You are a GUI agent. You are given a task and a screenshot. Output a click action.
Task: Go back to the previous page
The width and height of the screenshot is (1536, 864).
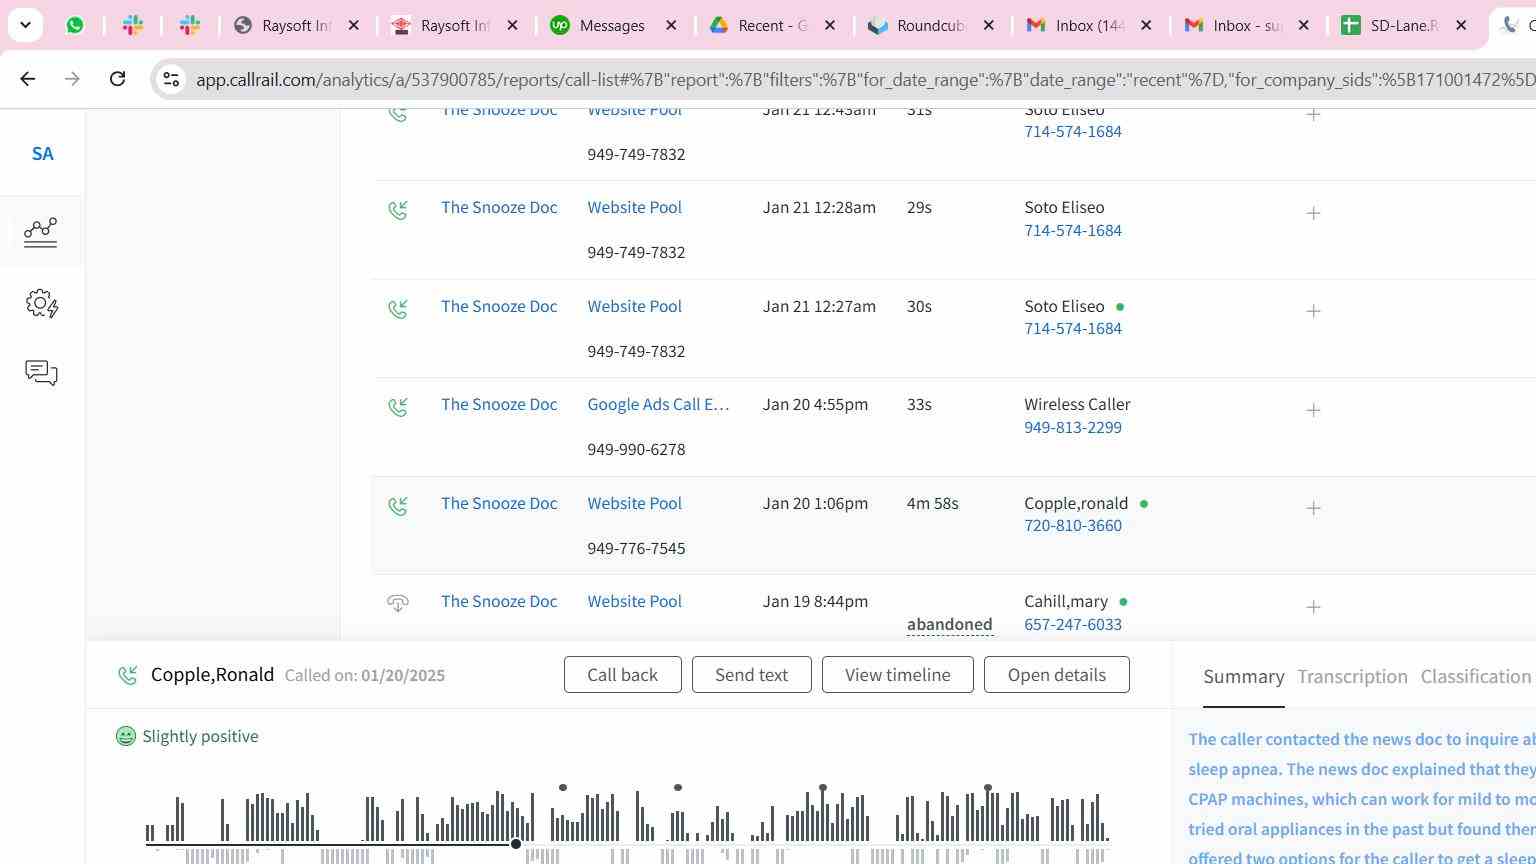(27, 79)
